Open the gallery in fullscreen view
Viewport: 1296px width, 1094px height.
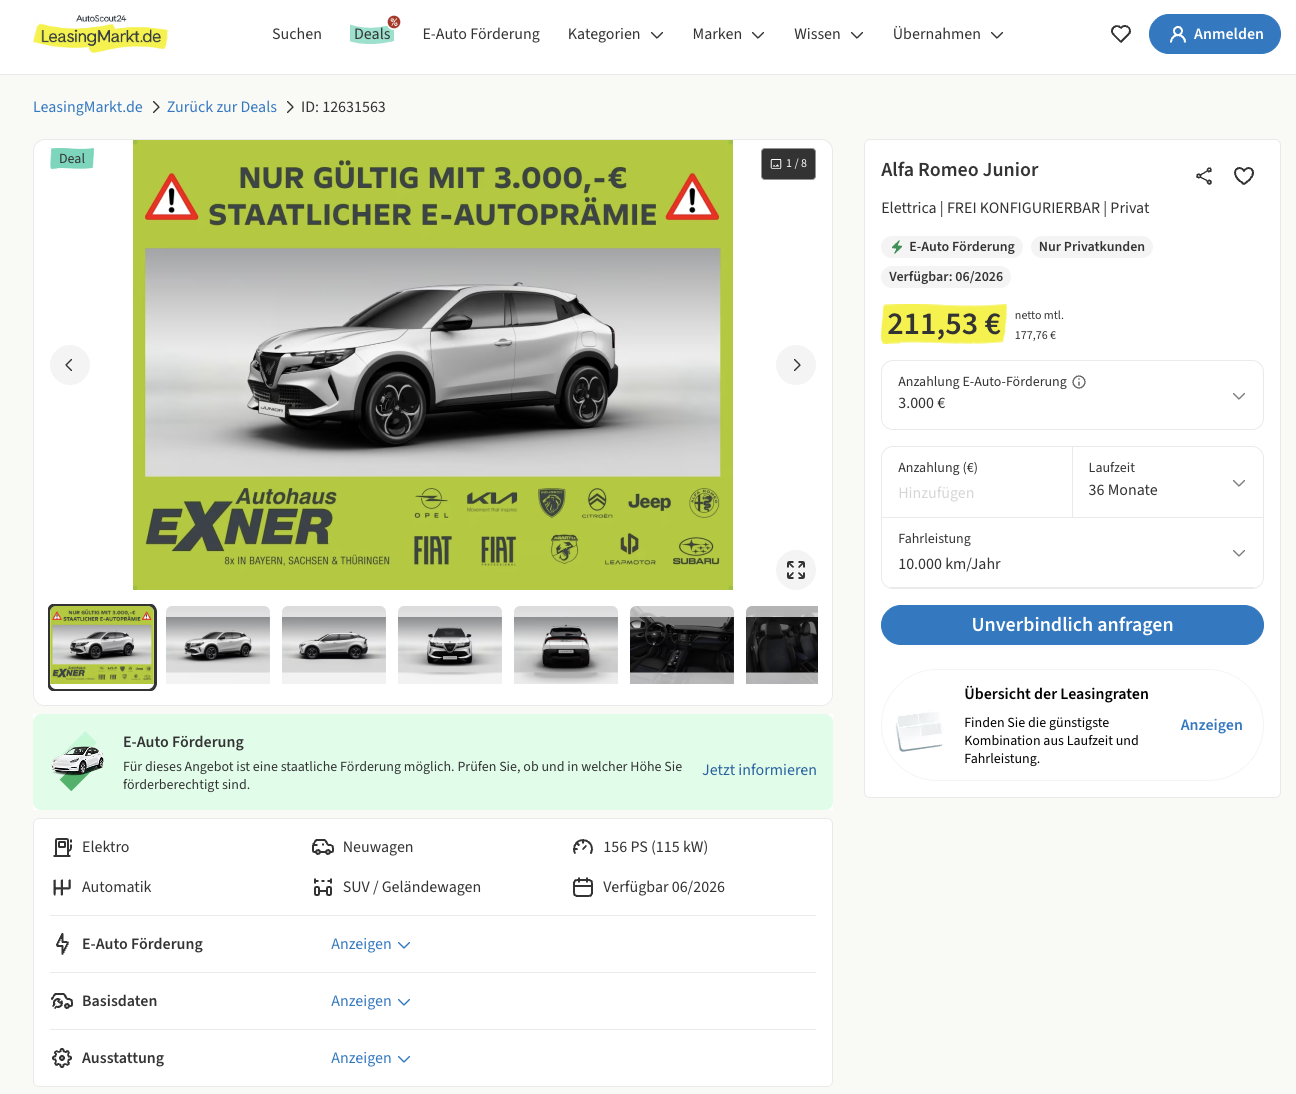pyautogui.click(x=796, y=570)
